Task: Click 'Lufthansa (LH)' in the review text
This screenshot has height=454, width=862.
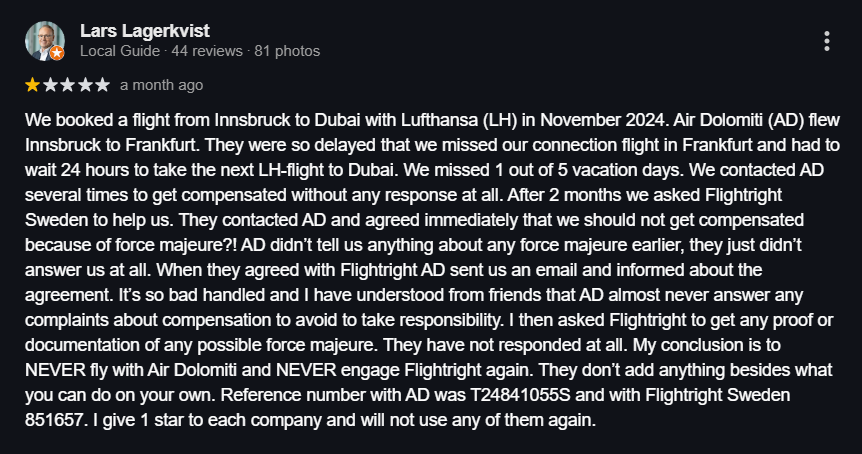Action: coord(458,120)
